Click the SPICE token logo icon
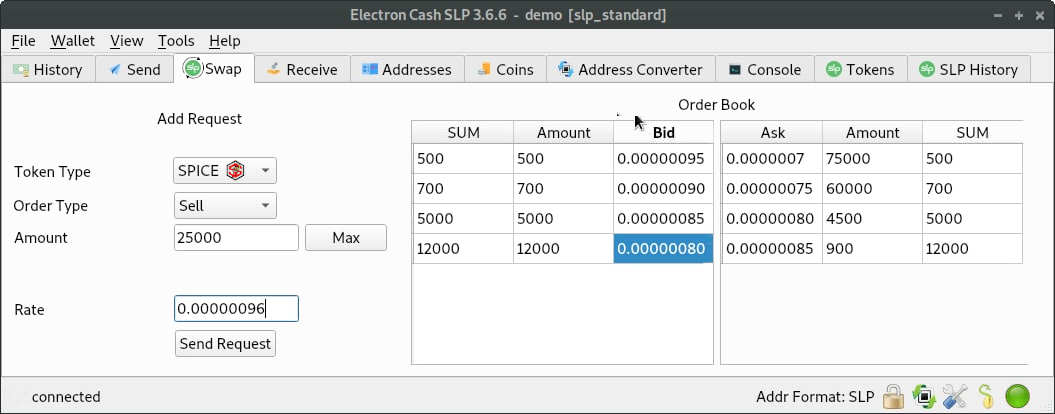 (235, 171)
